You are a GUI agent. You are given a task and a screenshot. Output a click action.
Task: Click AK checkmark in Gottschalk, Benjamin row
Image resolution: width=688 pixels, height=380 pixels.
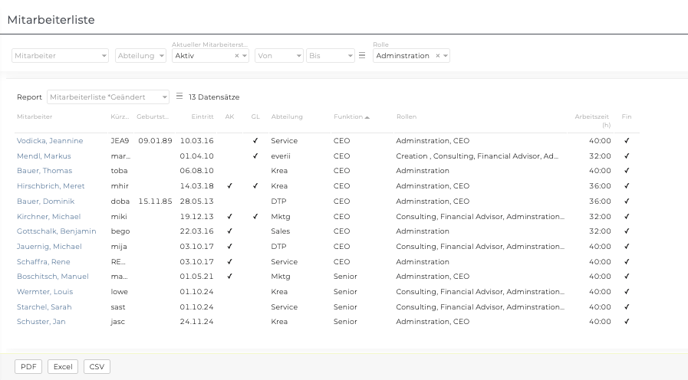click(229, 231)
